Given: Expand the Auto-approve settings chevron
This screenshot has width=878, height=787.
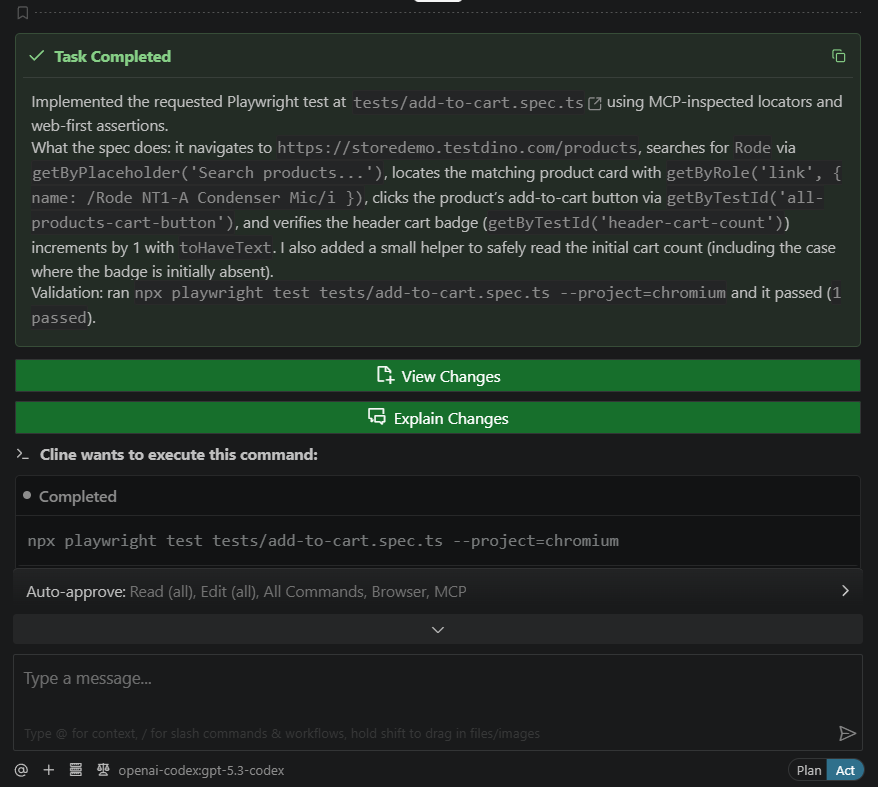Looking at the screenshot, I should tap(845, 591).
